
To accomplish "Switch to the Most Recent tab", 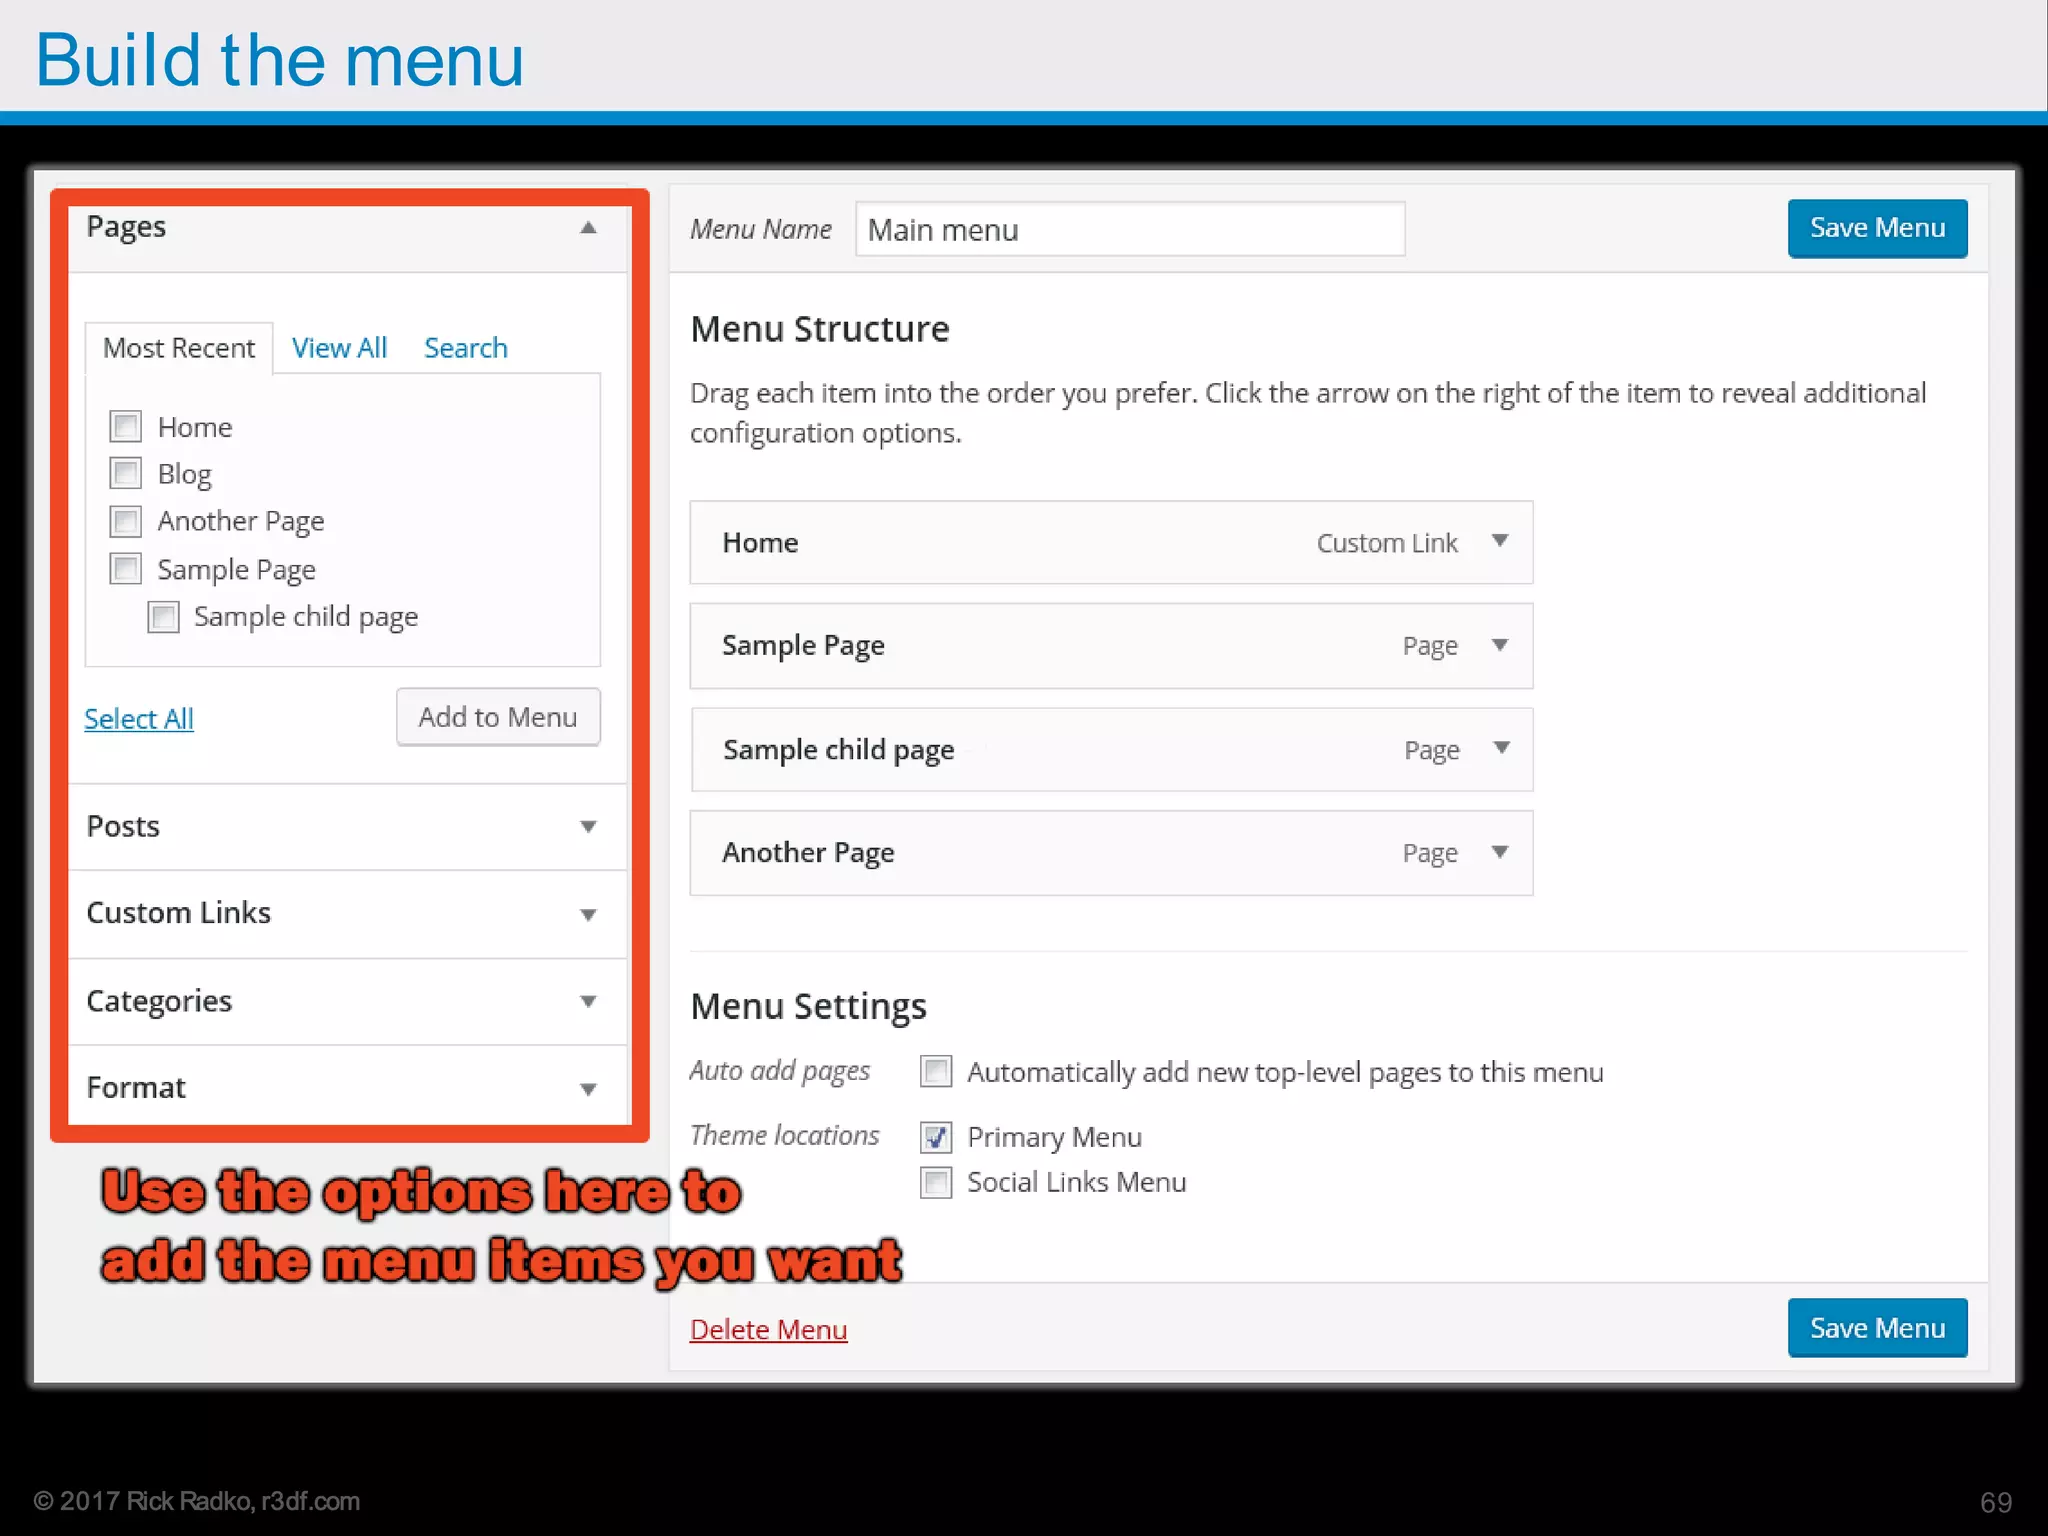I will tap(179, 348).
